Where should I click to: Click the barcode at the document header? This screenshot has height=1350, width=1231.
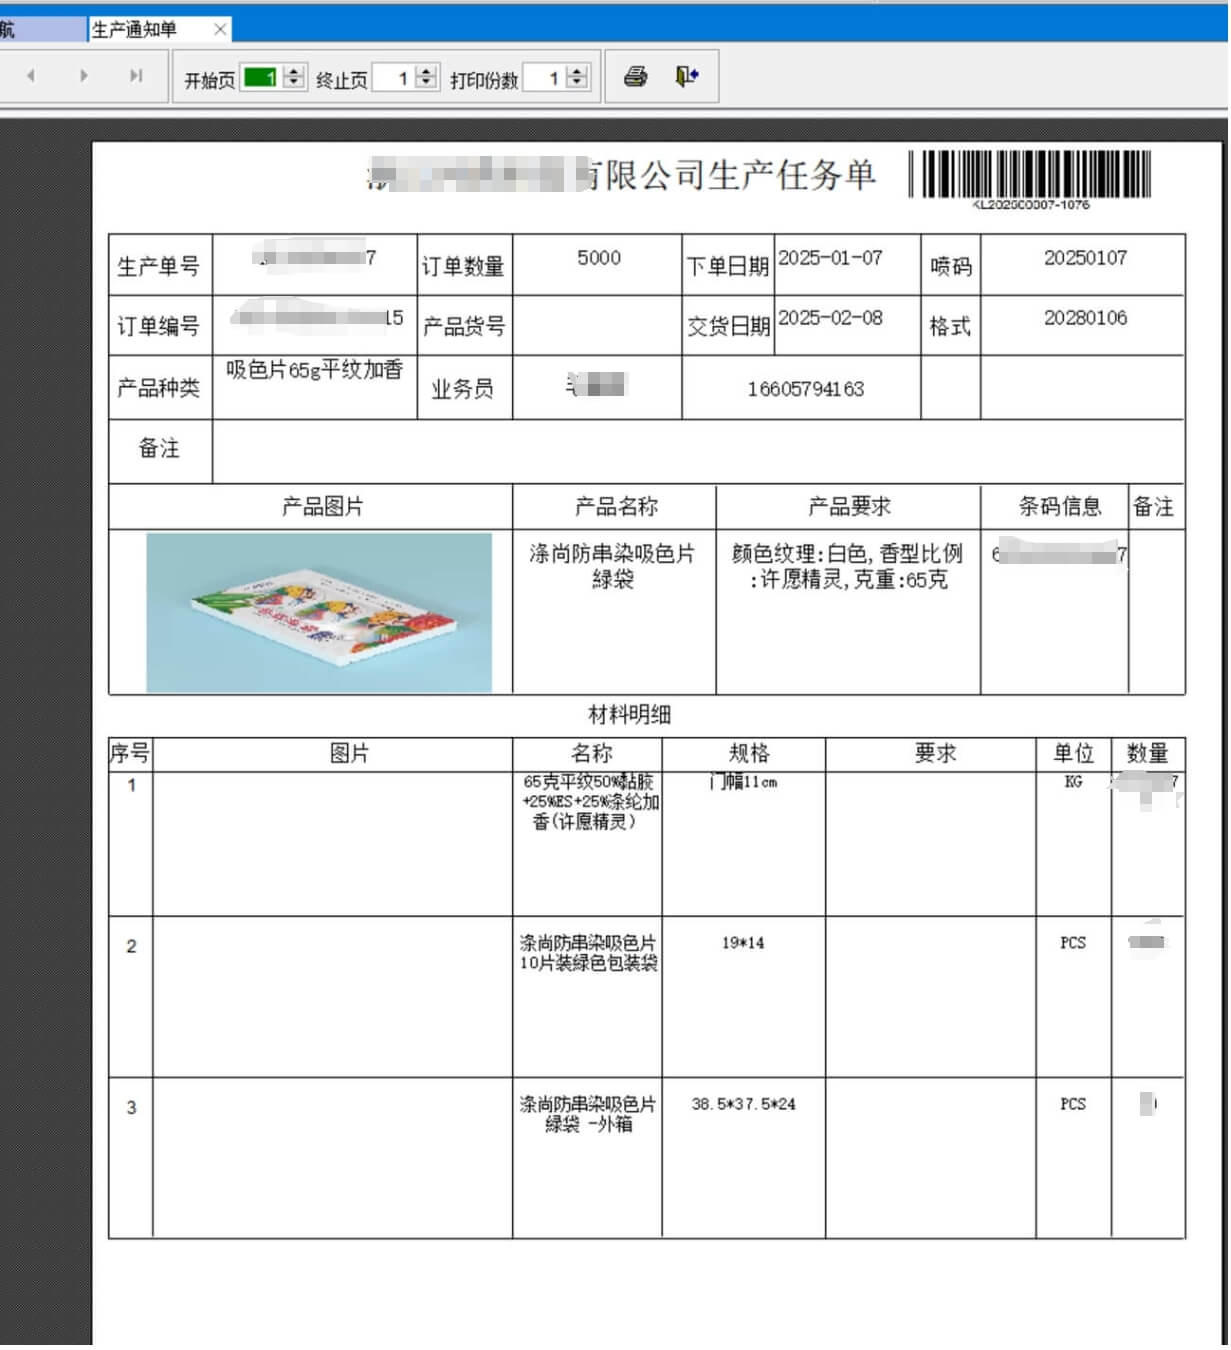click(x=1031, y=175)
